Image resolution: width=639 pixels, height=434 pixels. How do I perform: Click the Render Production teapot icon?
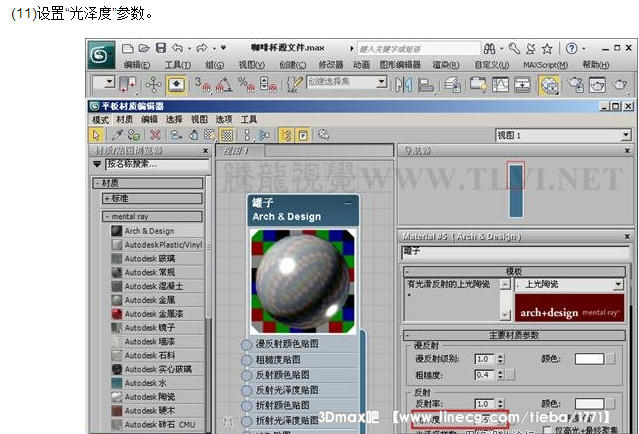620,85
